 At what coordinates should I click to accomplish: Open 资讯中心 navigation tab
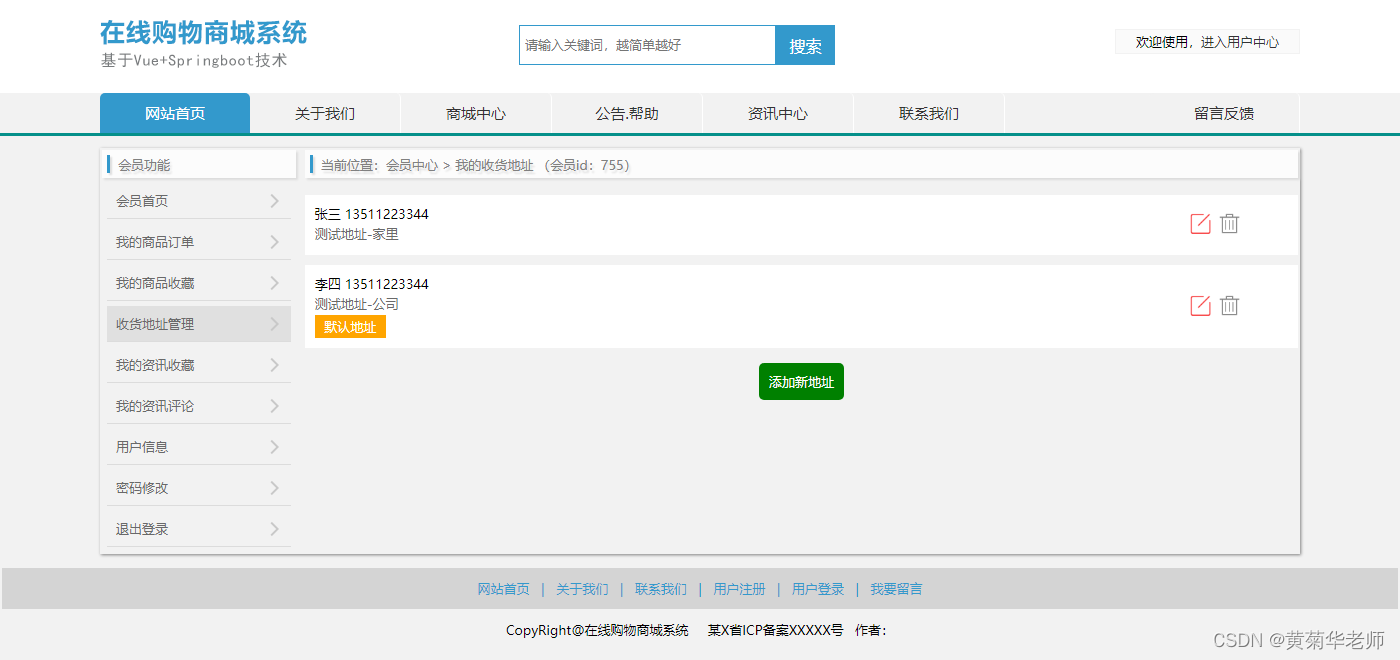pyautogui.click(x=778, y=113)
